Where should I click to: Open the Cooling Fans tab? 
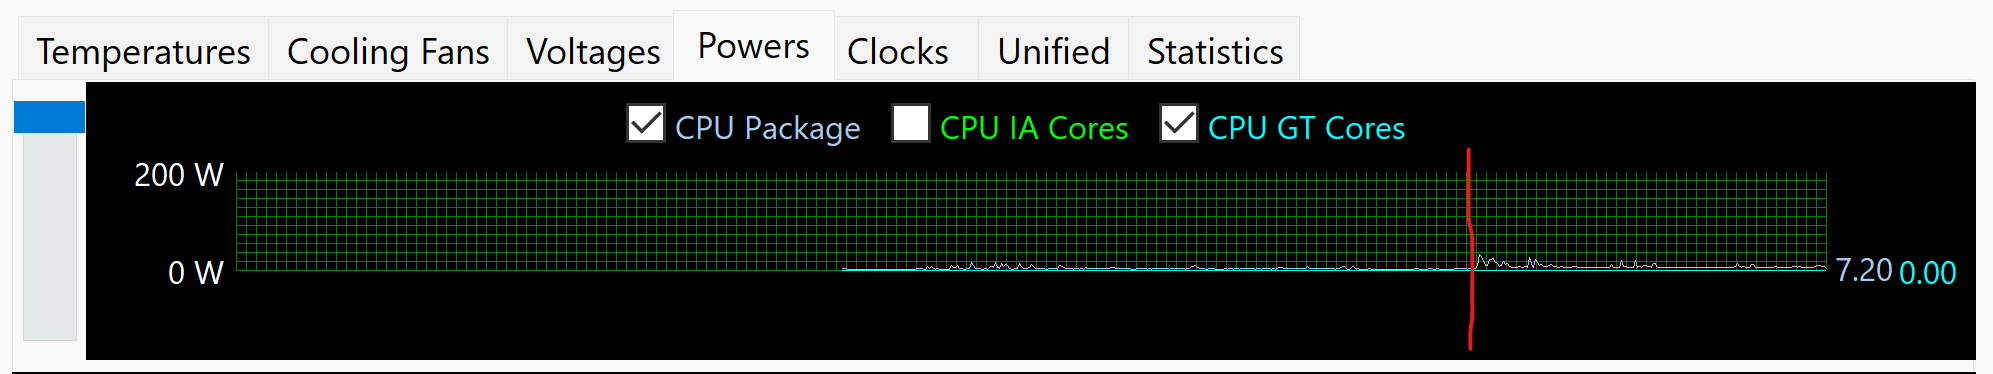tap(388, 51)
